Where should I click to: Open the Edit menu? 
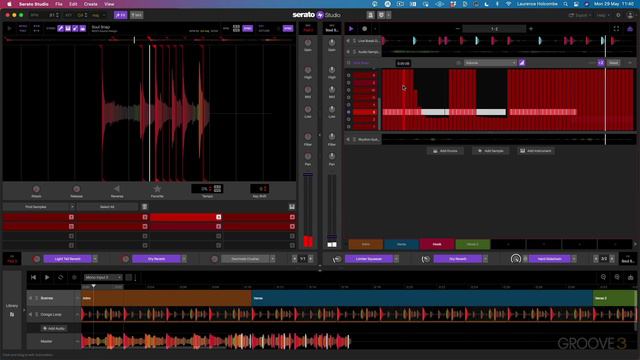click(73, 4)
